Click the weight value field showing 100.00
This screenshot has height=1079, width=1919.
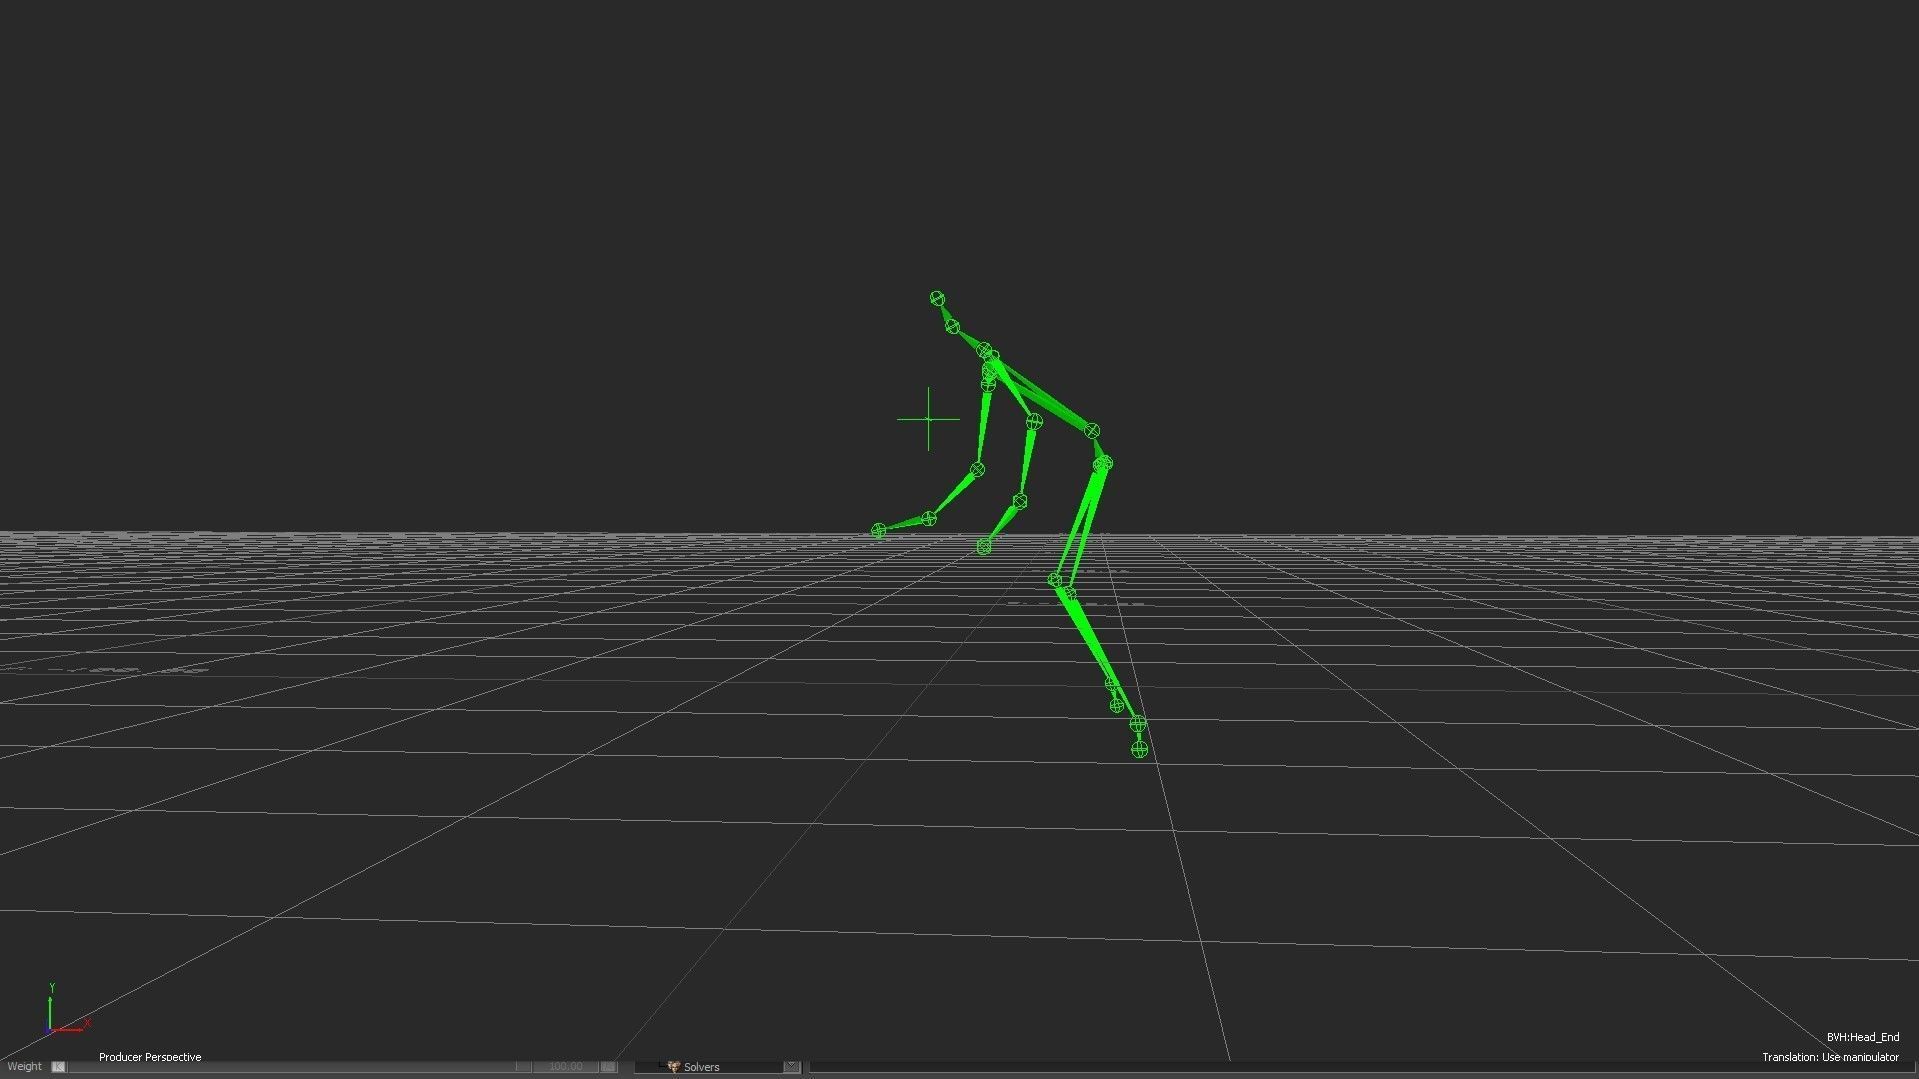tap(565, 1067)
